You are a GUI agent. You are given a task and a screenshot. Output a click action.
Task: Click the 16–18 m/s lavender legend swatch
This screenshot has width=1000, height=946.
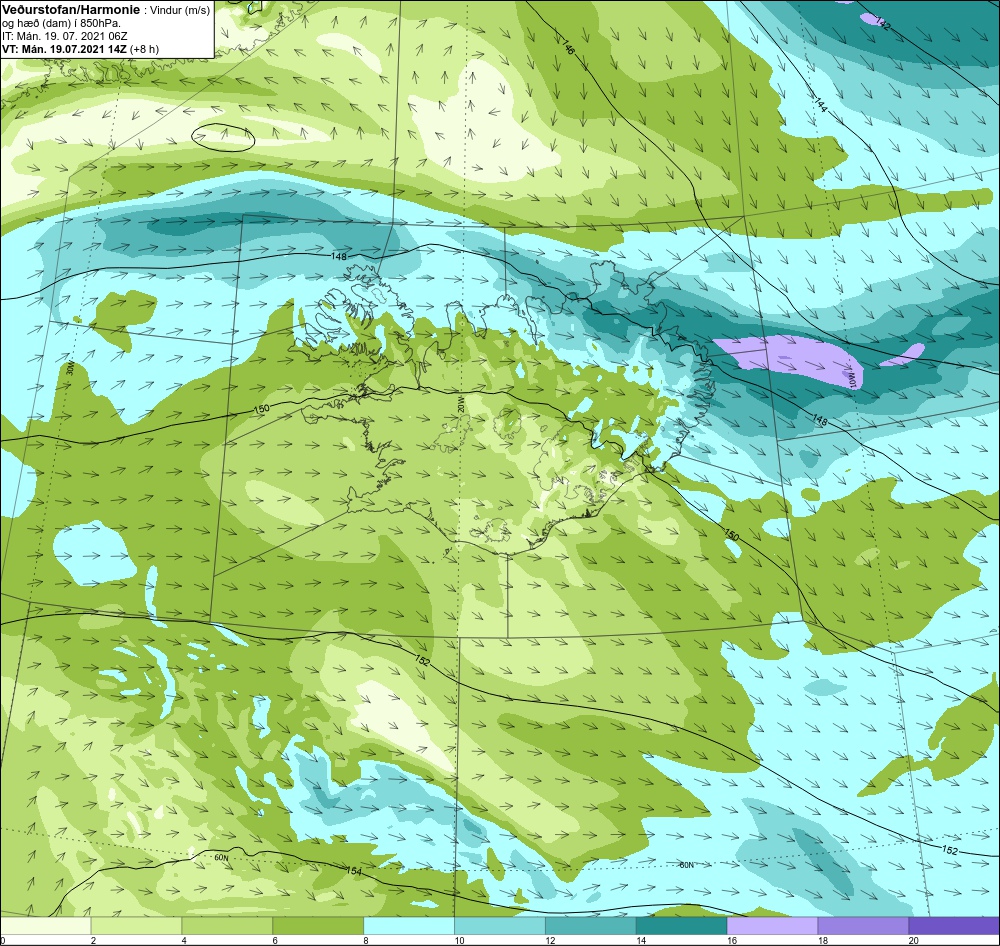point(772,926)
